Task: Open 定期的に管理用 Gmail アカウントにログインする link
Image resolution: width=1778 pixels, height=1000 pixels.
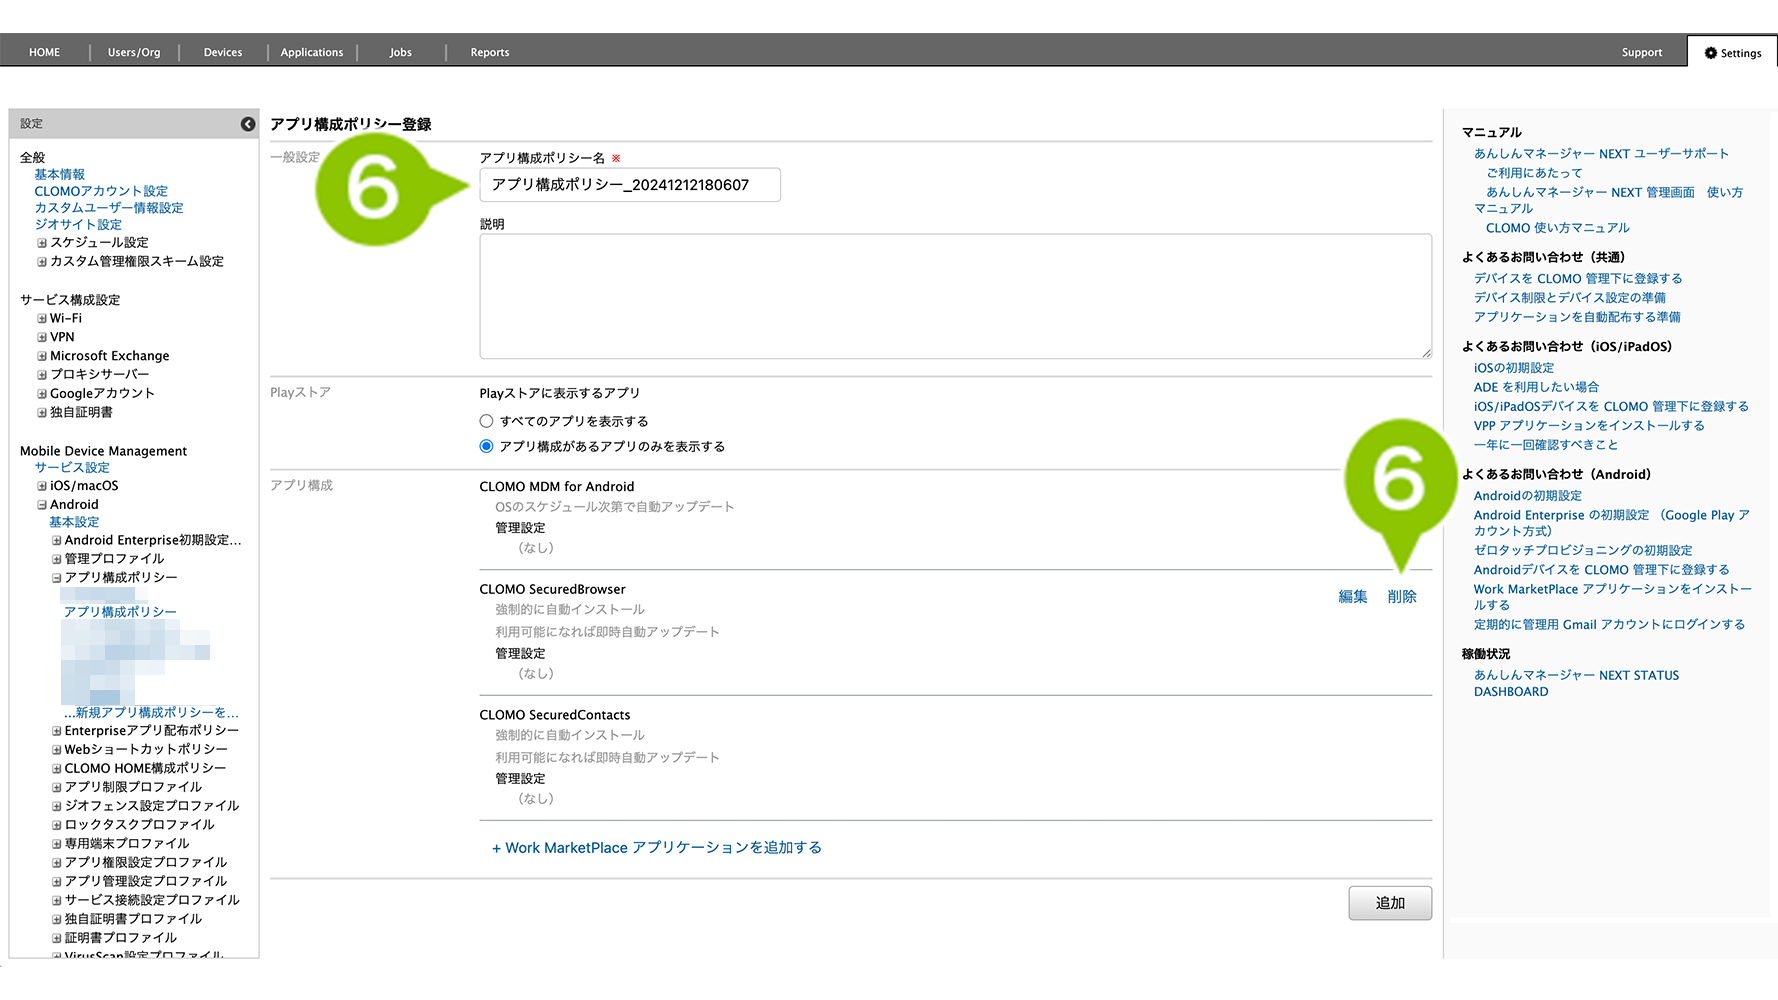Action: tap(1609, 625)
